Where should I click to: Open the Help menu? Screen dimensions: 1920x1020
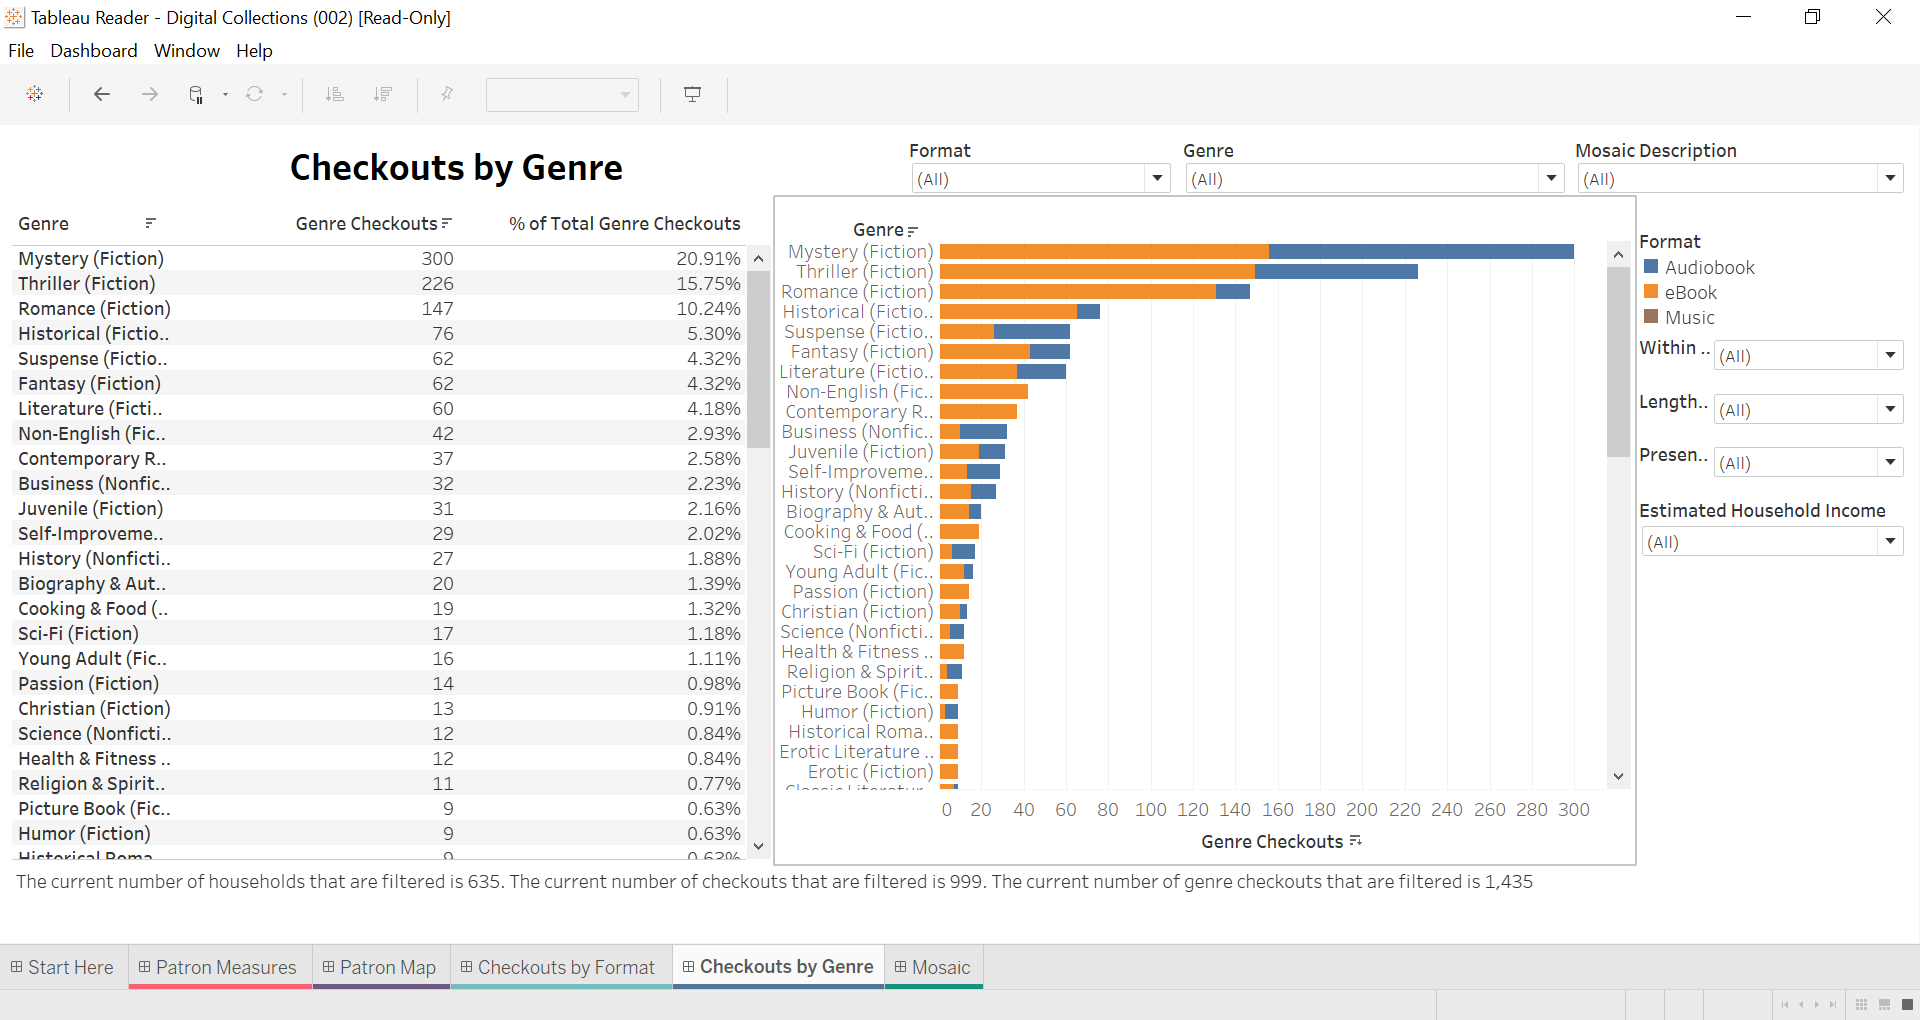(x=254, y=51)
